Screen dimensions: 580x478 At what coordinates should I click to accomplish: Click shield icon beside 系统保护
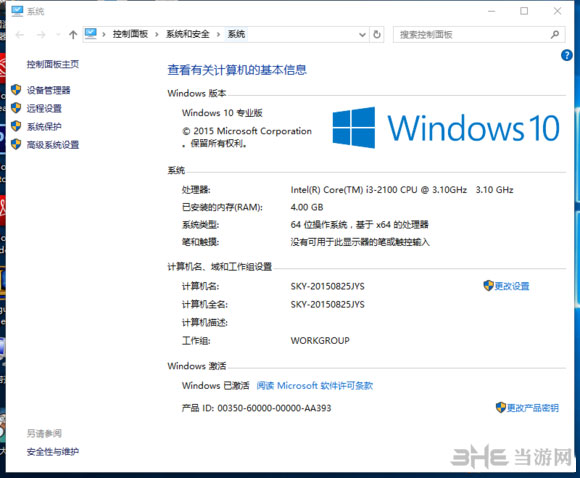[16, 126]
